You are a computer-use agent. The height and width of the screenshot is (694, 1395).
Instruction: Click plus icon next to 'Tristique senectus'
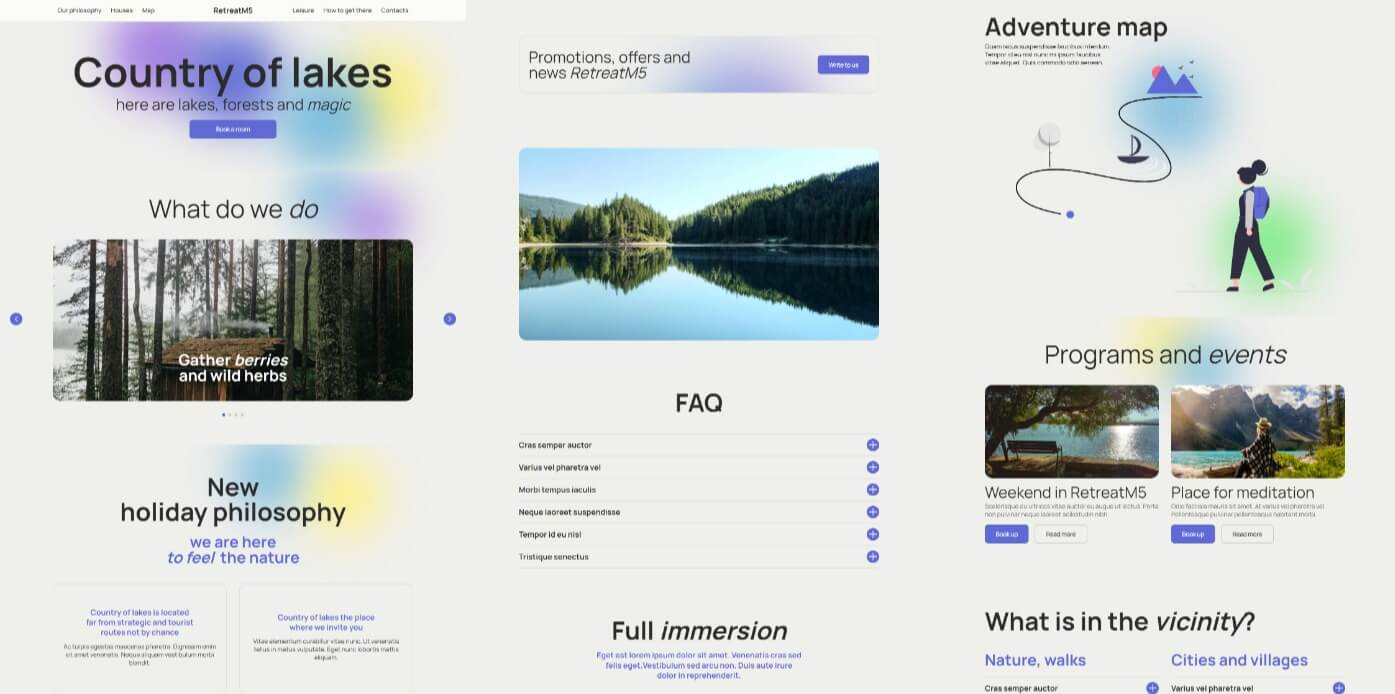(872, 557)
